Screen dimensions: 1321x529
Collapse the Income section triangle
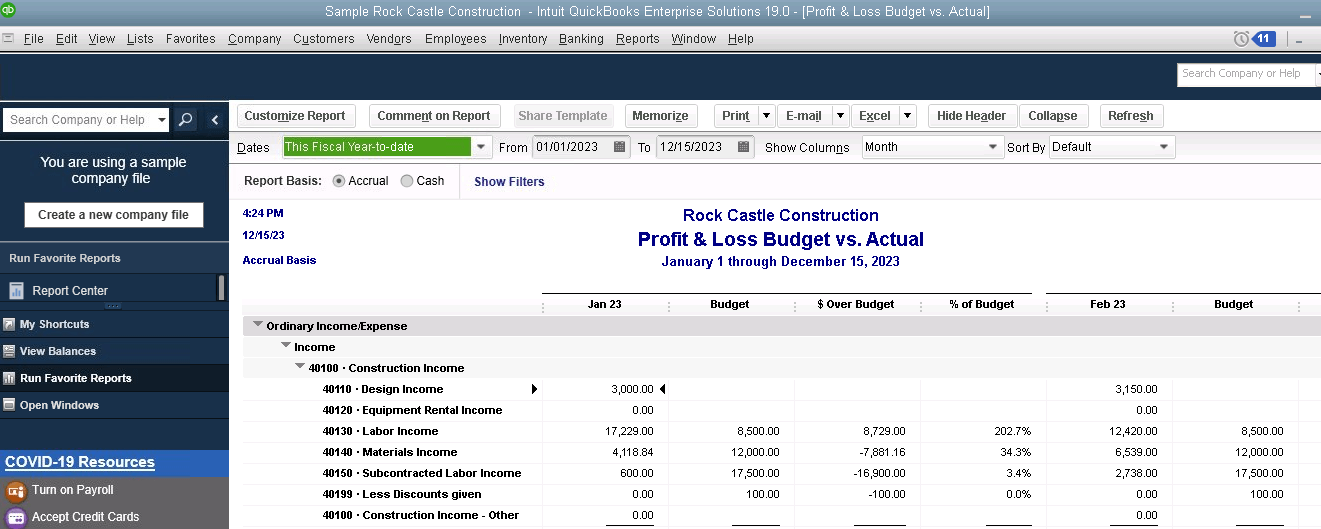(x=286, y=346)
